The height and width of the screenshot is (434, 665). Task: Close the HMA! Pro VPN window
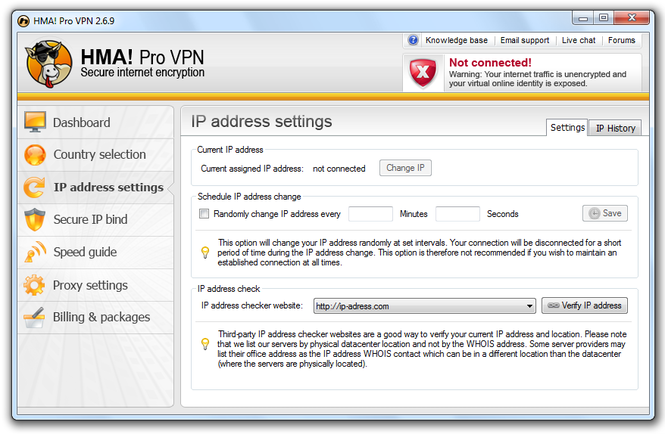point(631,18)
